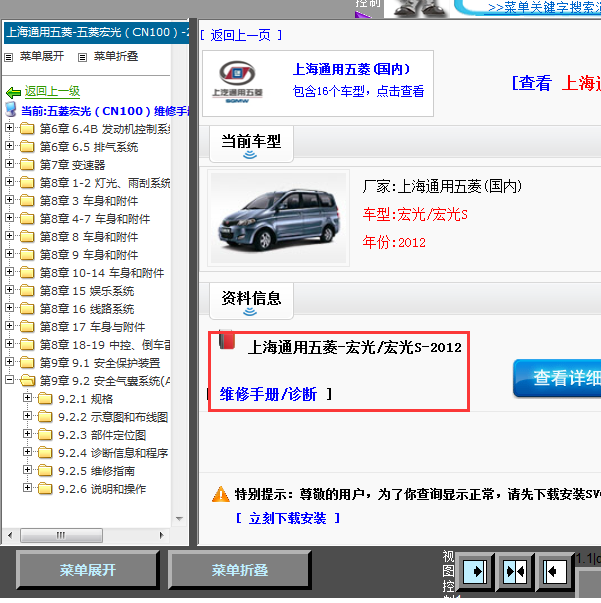Select 第8章 15 娱乐系统 tree item

pyautogui.click(x=87, y=291)
